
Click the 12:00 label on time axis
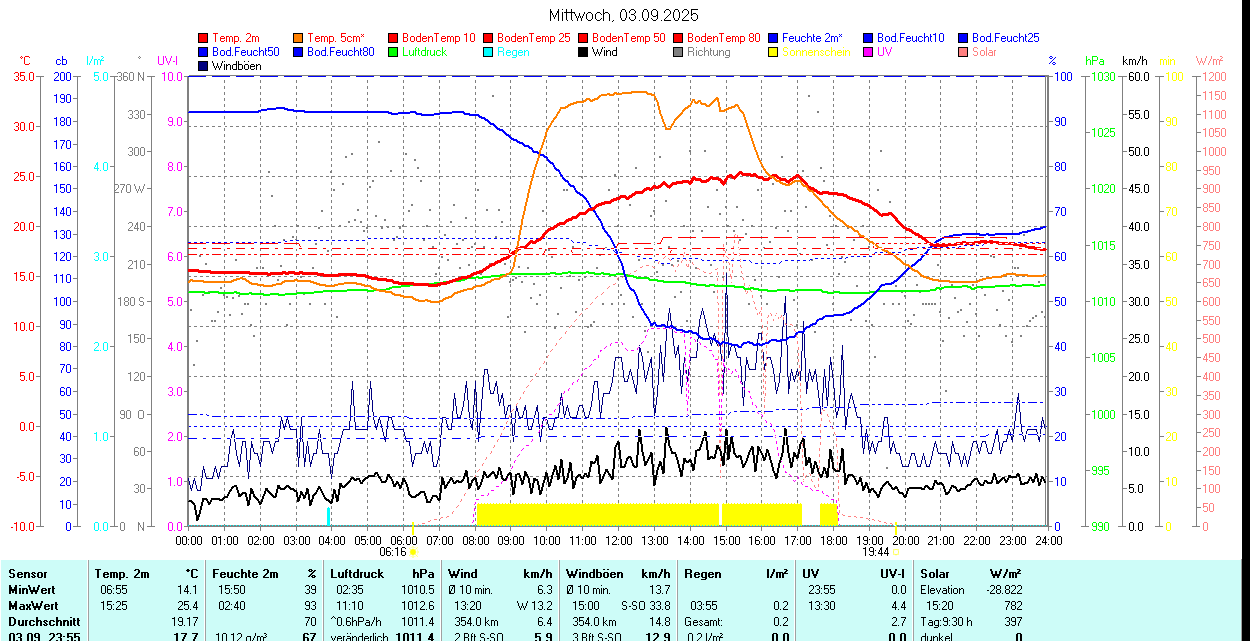click(x=618, y=540)
